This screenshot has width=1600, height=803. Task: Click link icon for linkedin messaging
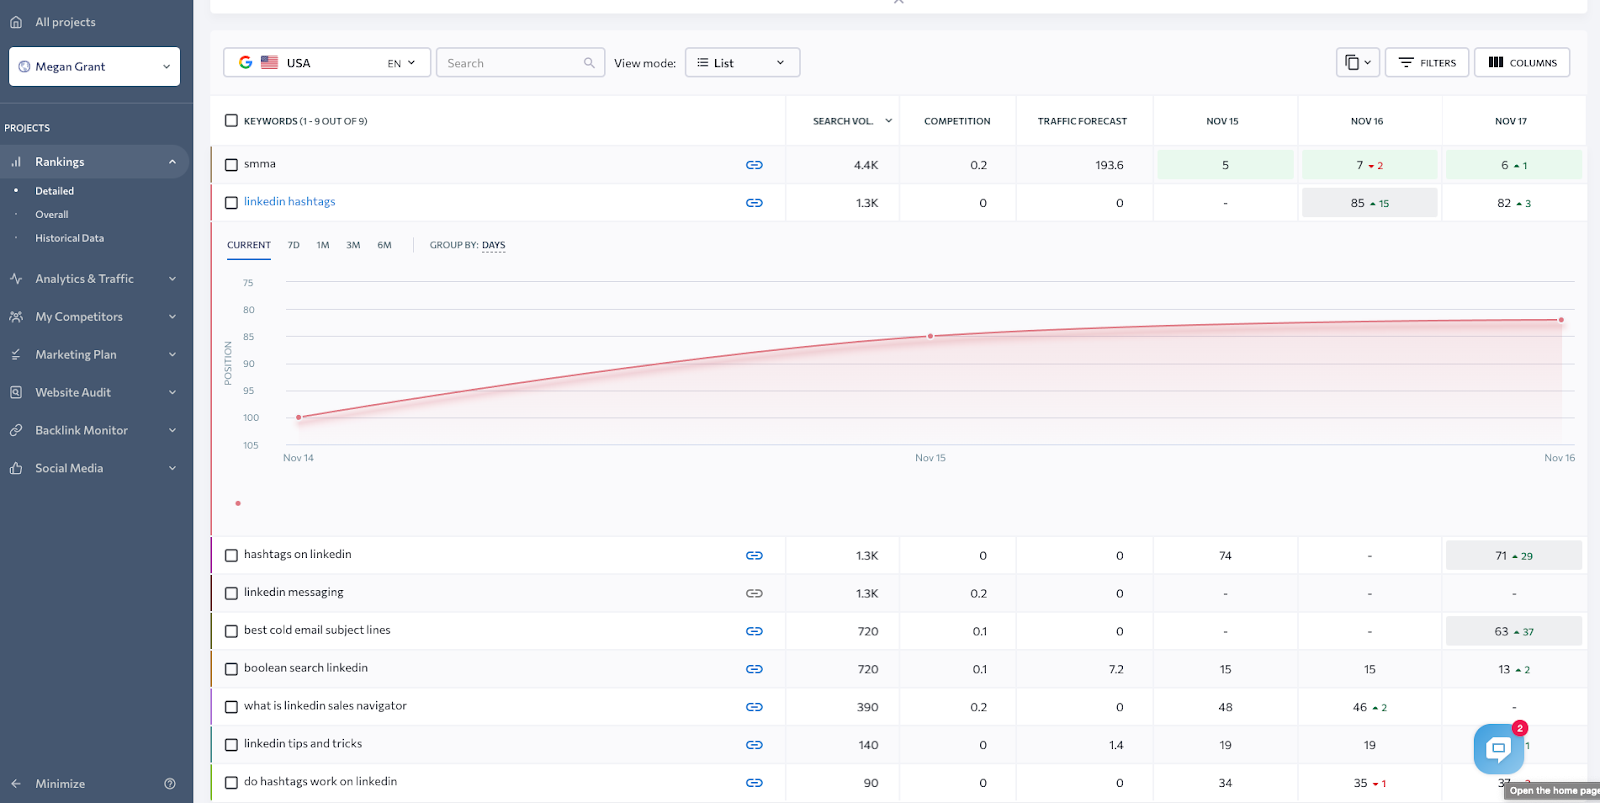tap(754, 594)
